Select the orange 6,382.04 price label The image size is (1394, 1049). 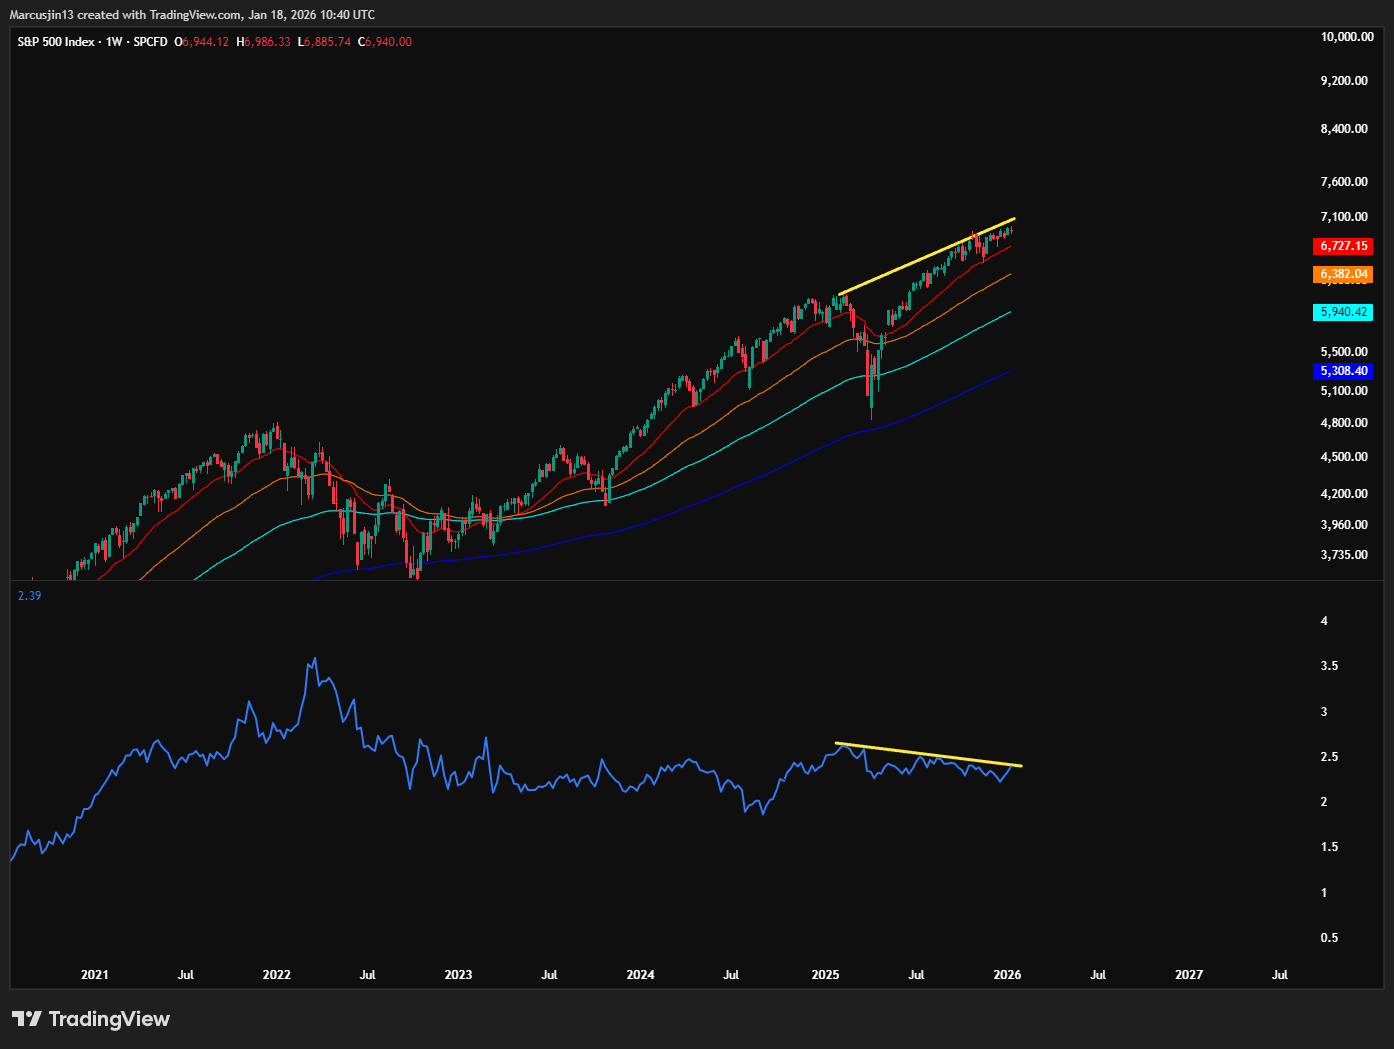(x=1343, y=274)
